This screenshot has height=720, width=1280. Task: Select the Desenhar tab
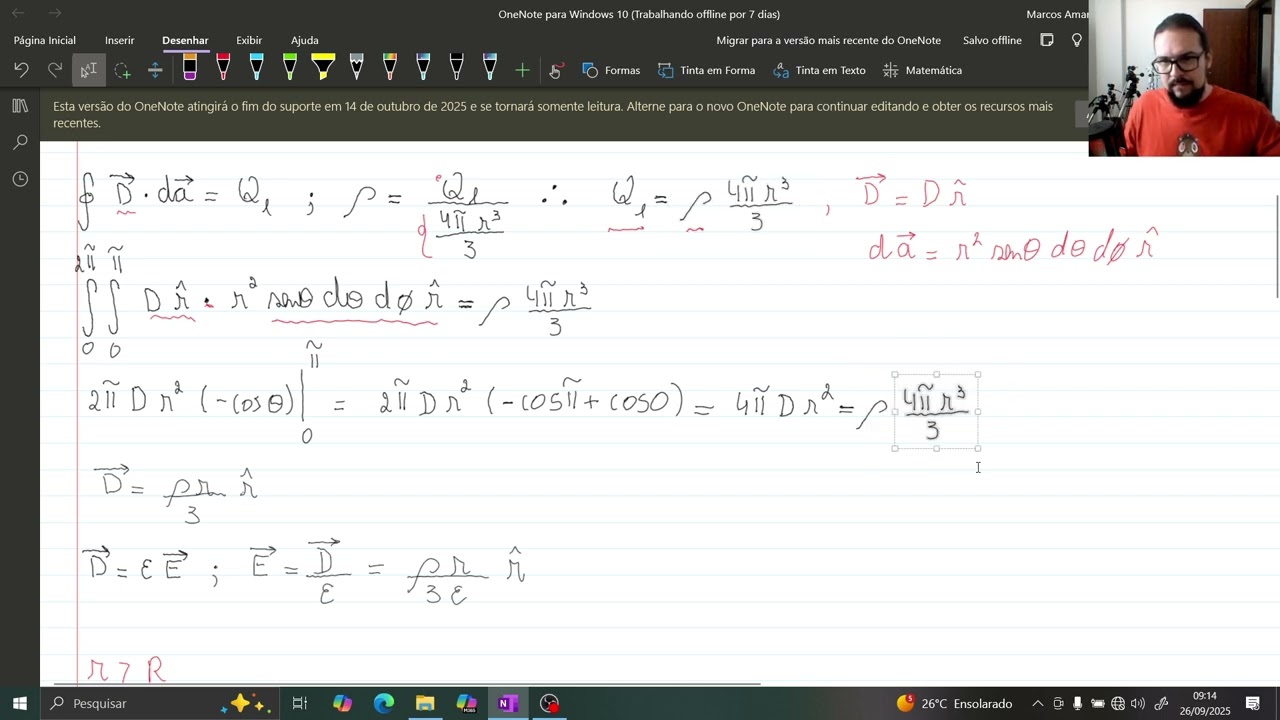coord(185,40)
